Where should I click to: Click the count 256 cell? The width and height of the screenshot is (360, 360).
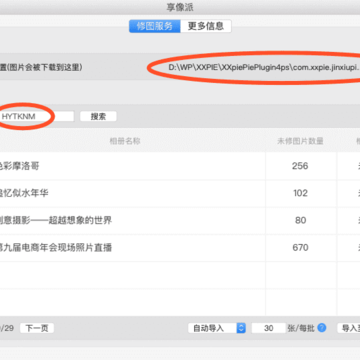point(300,166)
